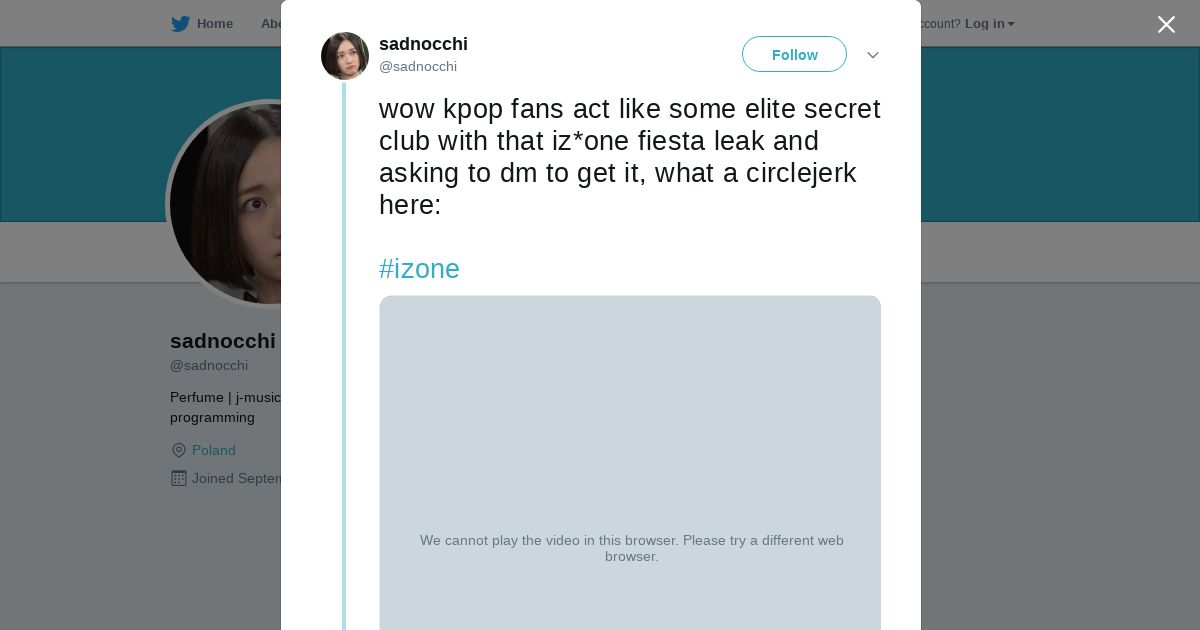1200x630 pixels.
Task: Click the calendar joined-date icon
Action: tap(179, 479)
